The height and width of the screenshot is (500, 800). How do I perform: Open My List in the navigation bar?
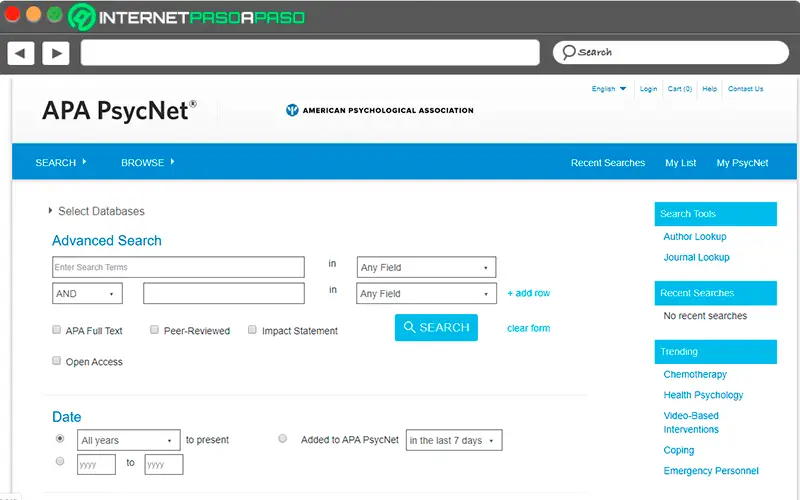point(681,163)
